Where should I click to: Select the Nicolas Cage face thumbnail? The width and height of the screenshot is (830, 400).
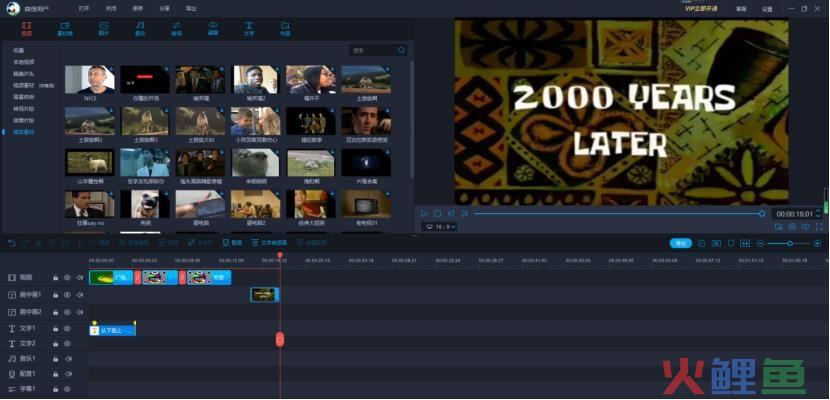(x=366, y=121)
